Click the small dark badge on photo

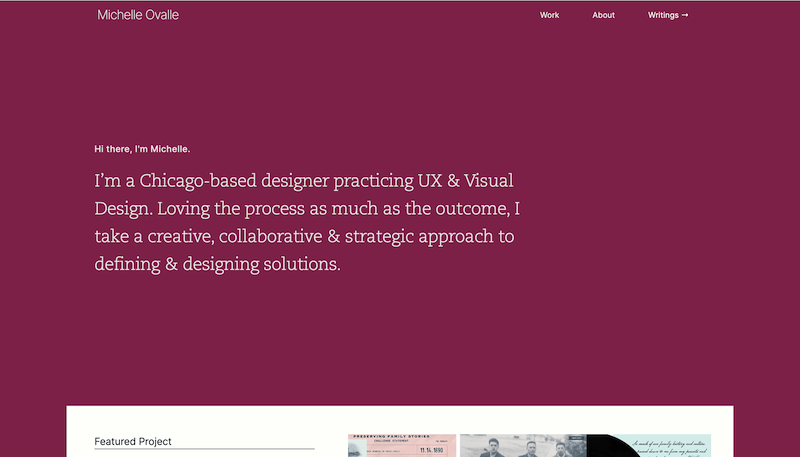(576, 438)
